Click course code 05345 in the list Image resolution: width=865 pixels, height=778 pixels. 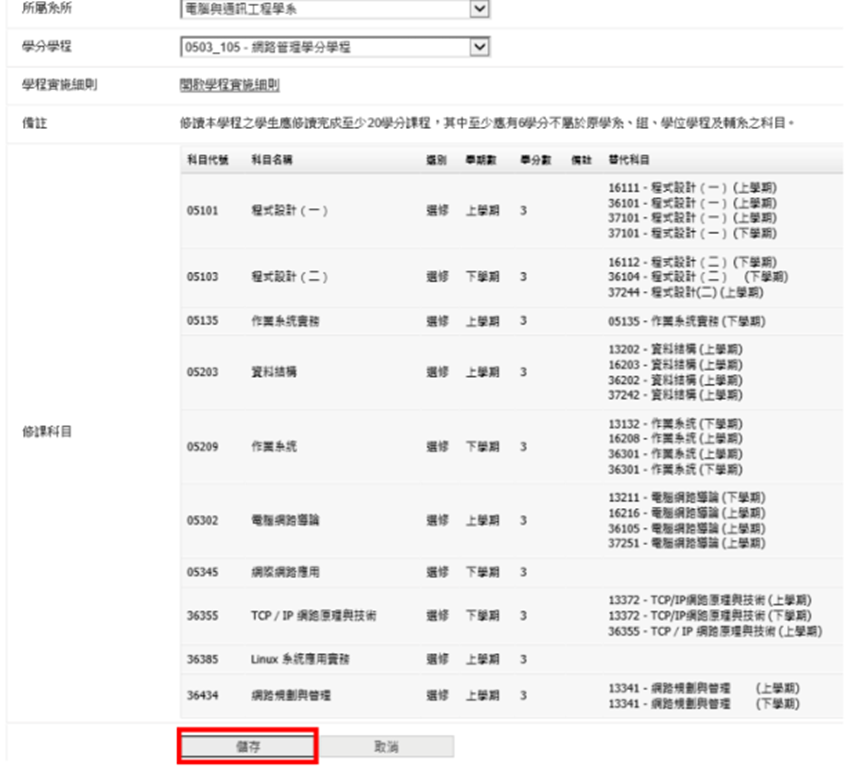(201, 571)
